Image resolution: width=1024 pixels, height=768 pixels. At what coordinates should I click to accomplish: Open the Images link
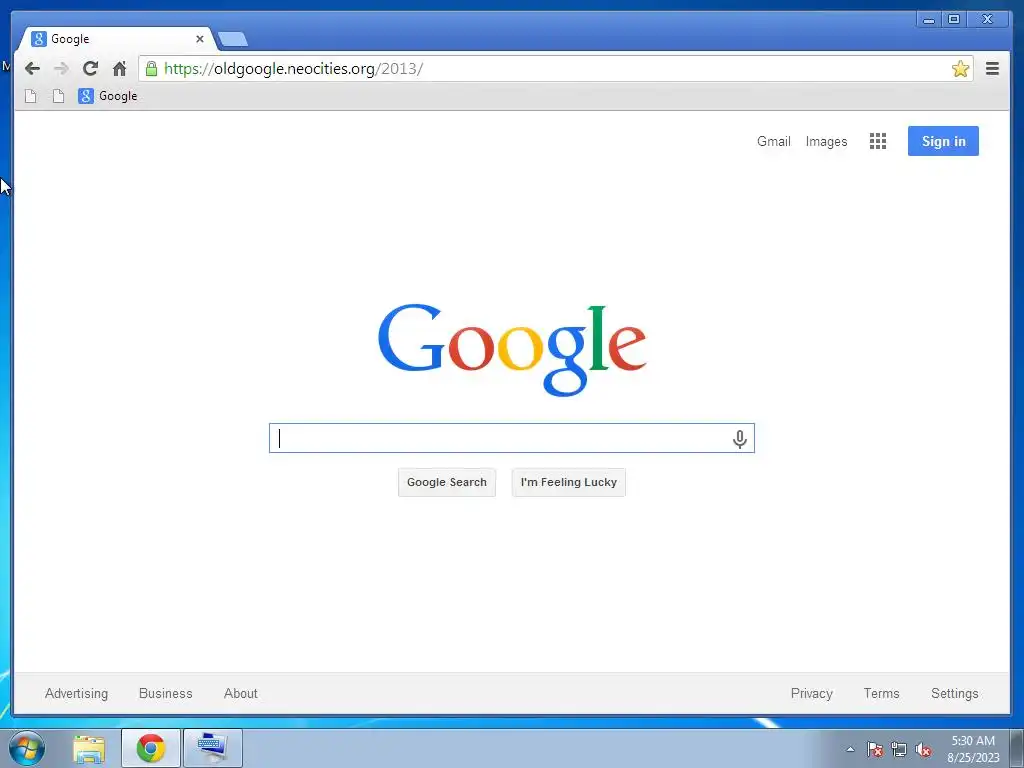pyautogui.click(x=826, y=141)
